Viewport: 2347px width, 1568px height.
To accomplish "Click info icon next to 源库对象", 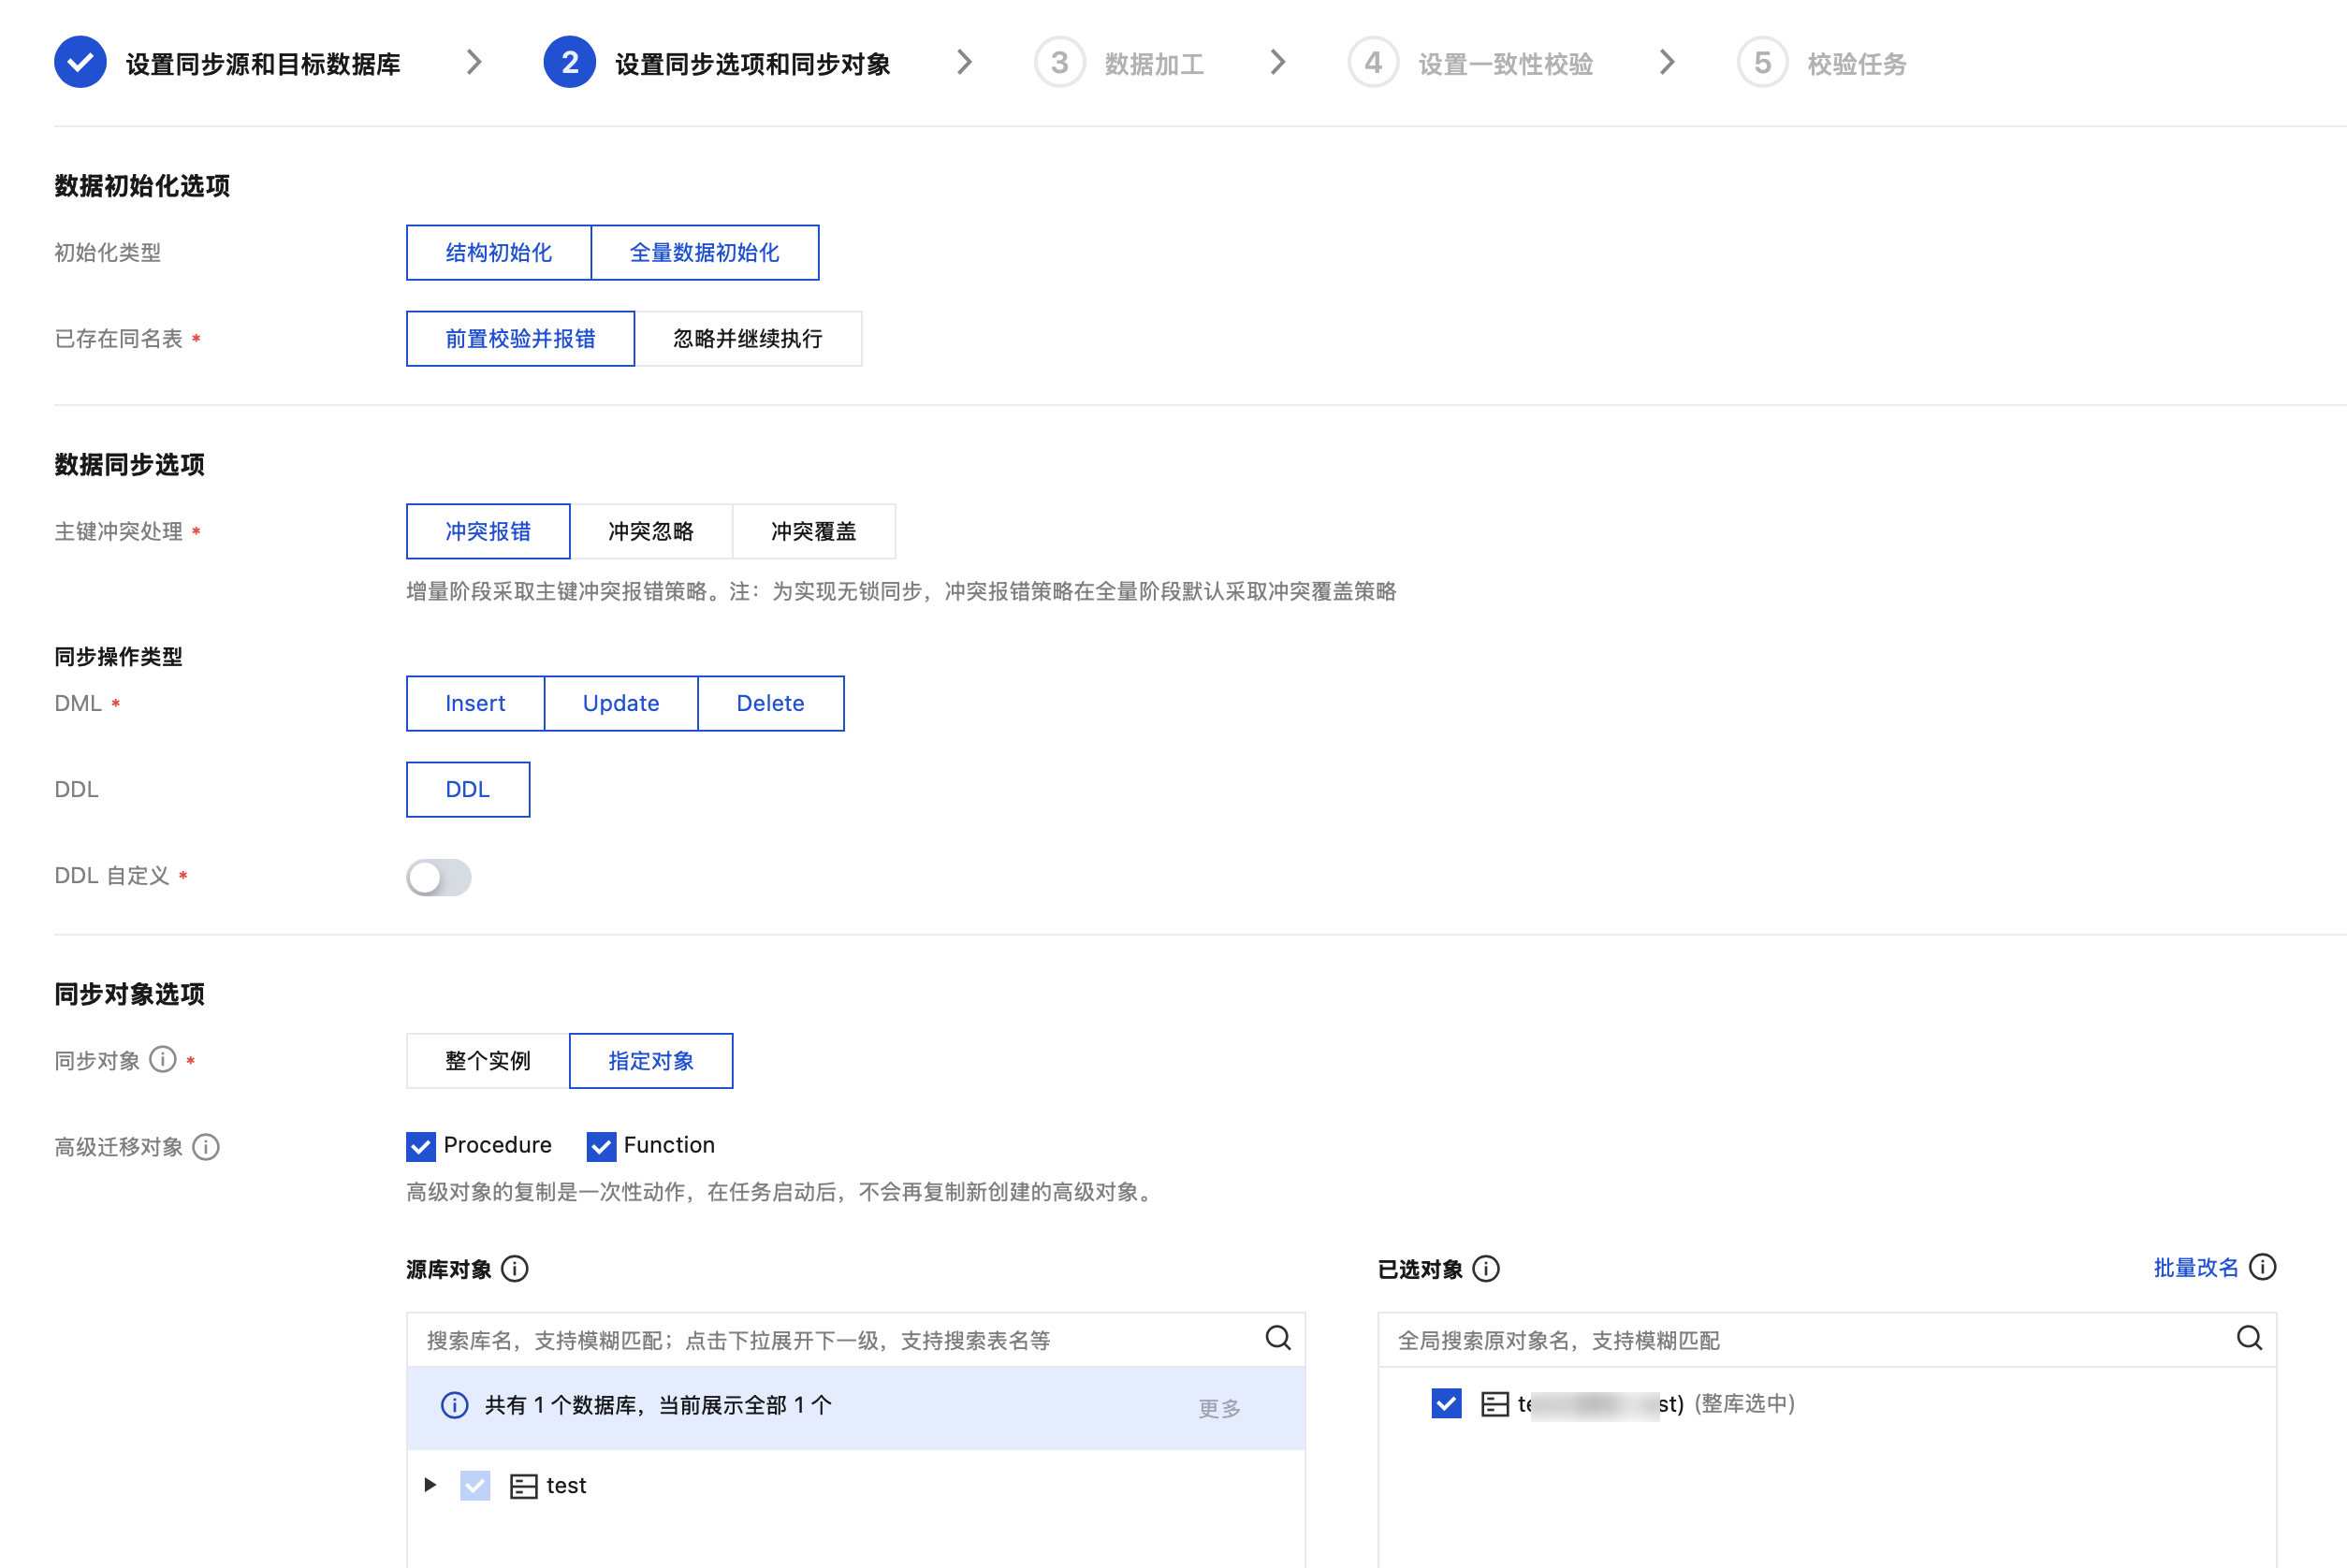I will pyautogui.click(x=515, y=1268).
